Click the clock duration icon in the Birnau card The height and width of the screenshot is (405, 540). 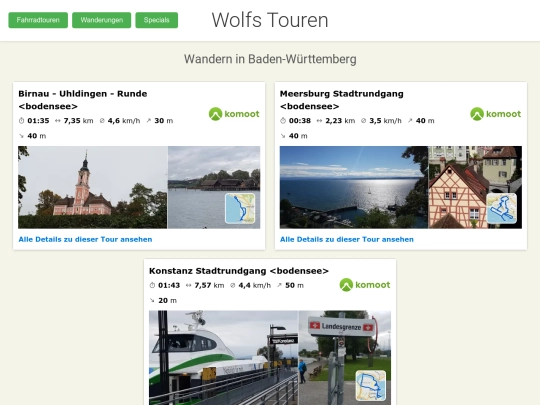coord(21,121)
